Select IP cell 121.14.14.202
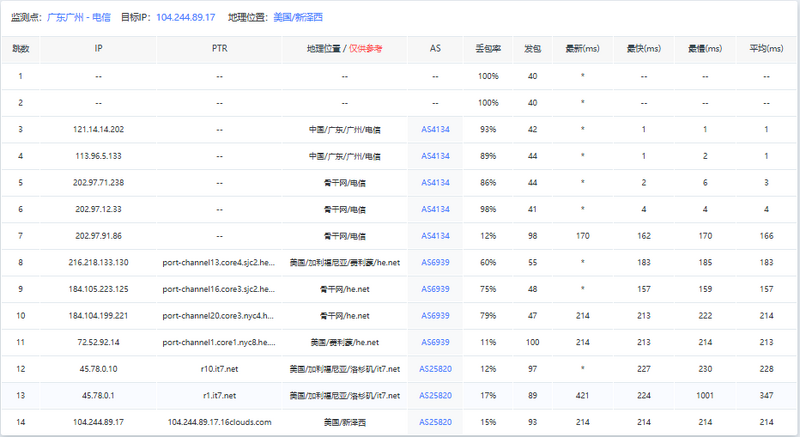The width and height of the screenshot is (800, 437). (x=98, y=130)
